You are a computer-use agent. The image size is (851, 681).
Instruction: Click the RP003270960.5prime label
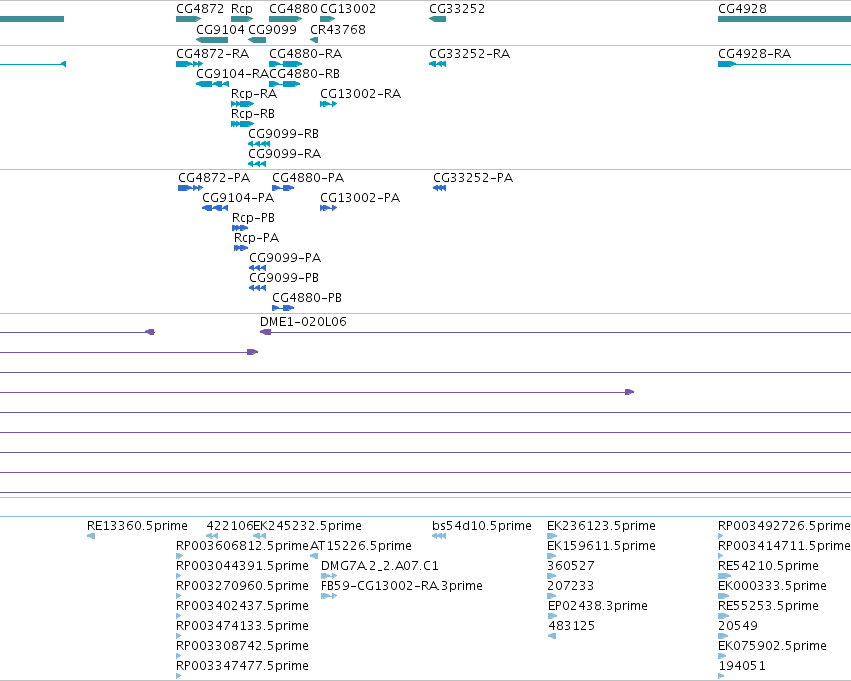(242, 585)
